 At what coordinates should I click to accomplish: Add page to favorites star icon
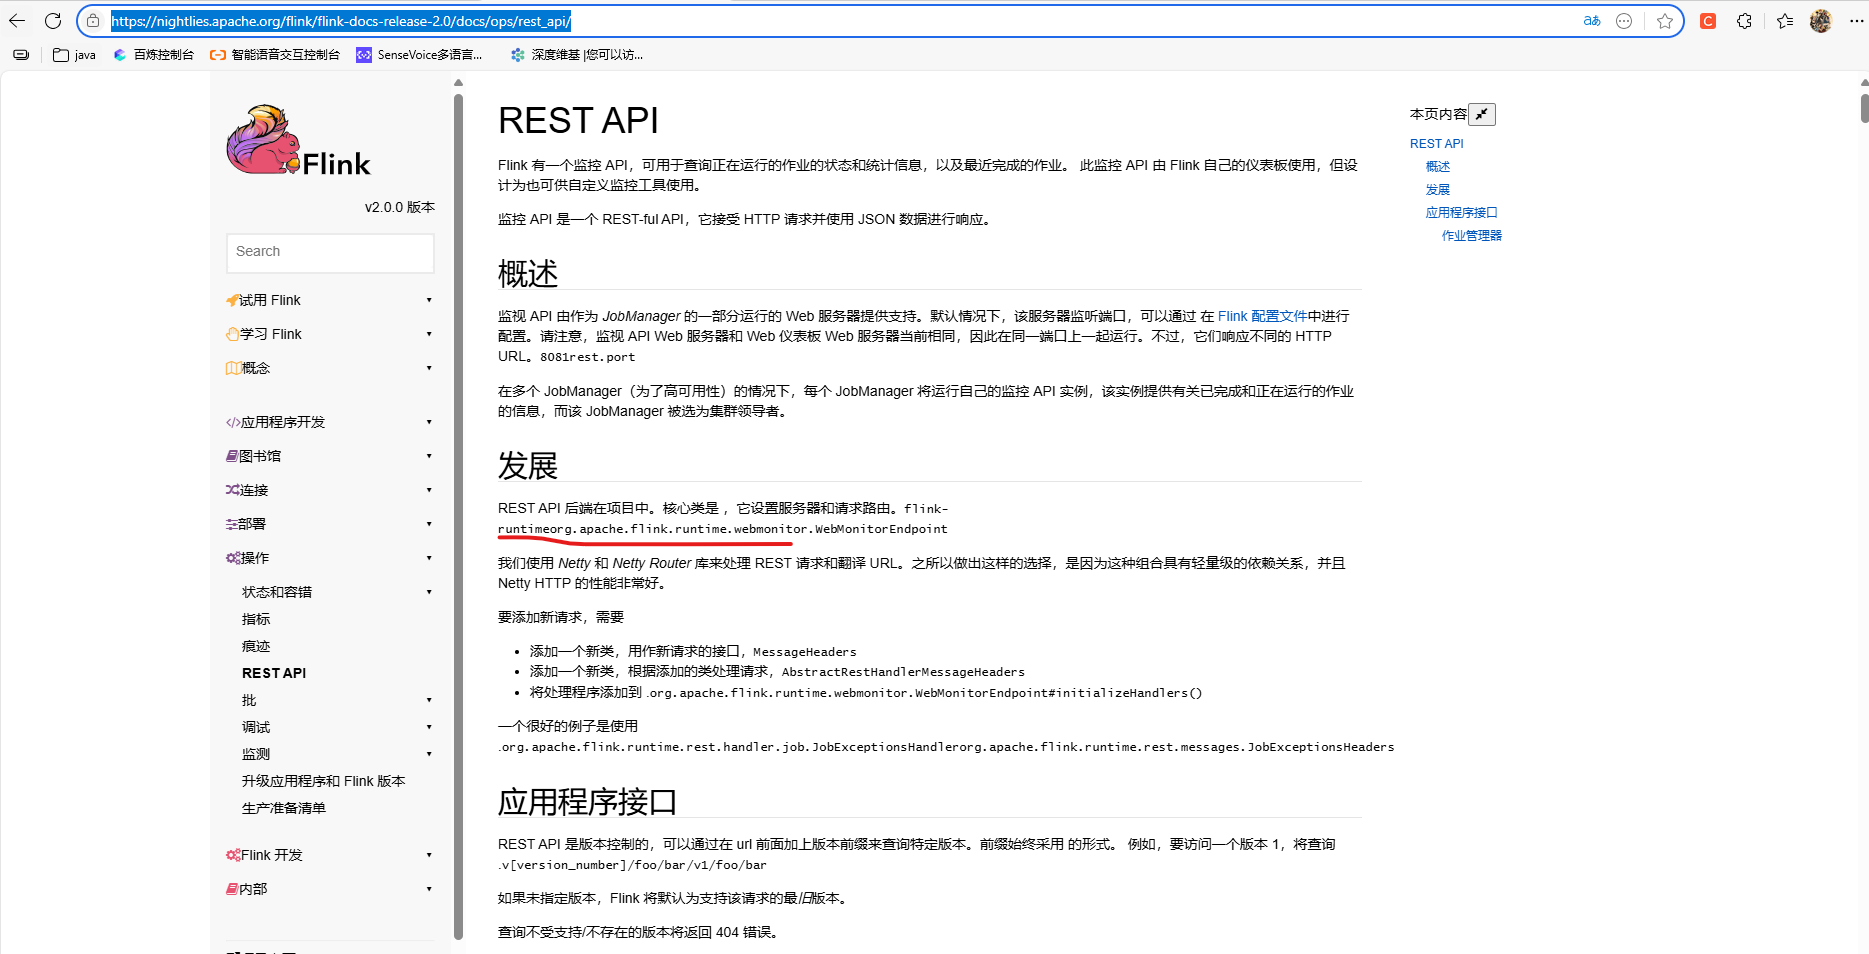[x=1664, y=21]
